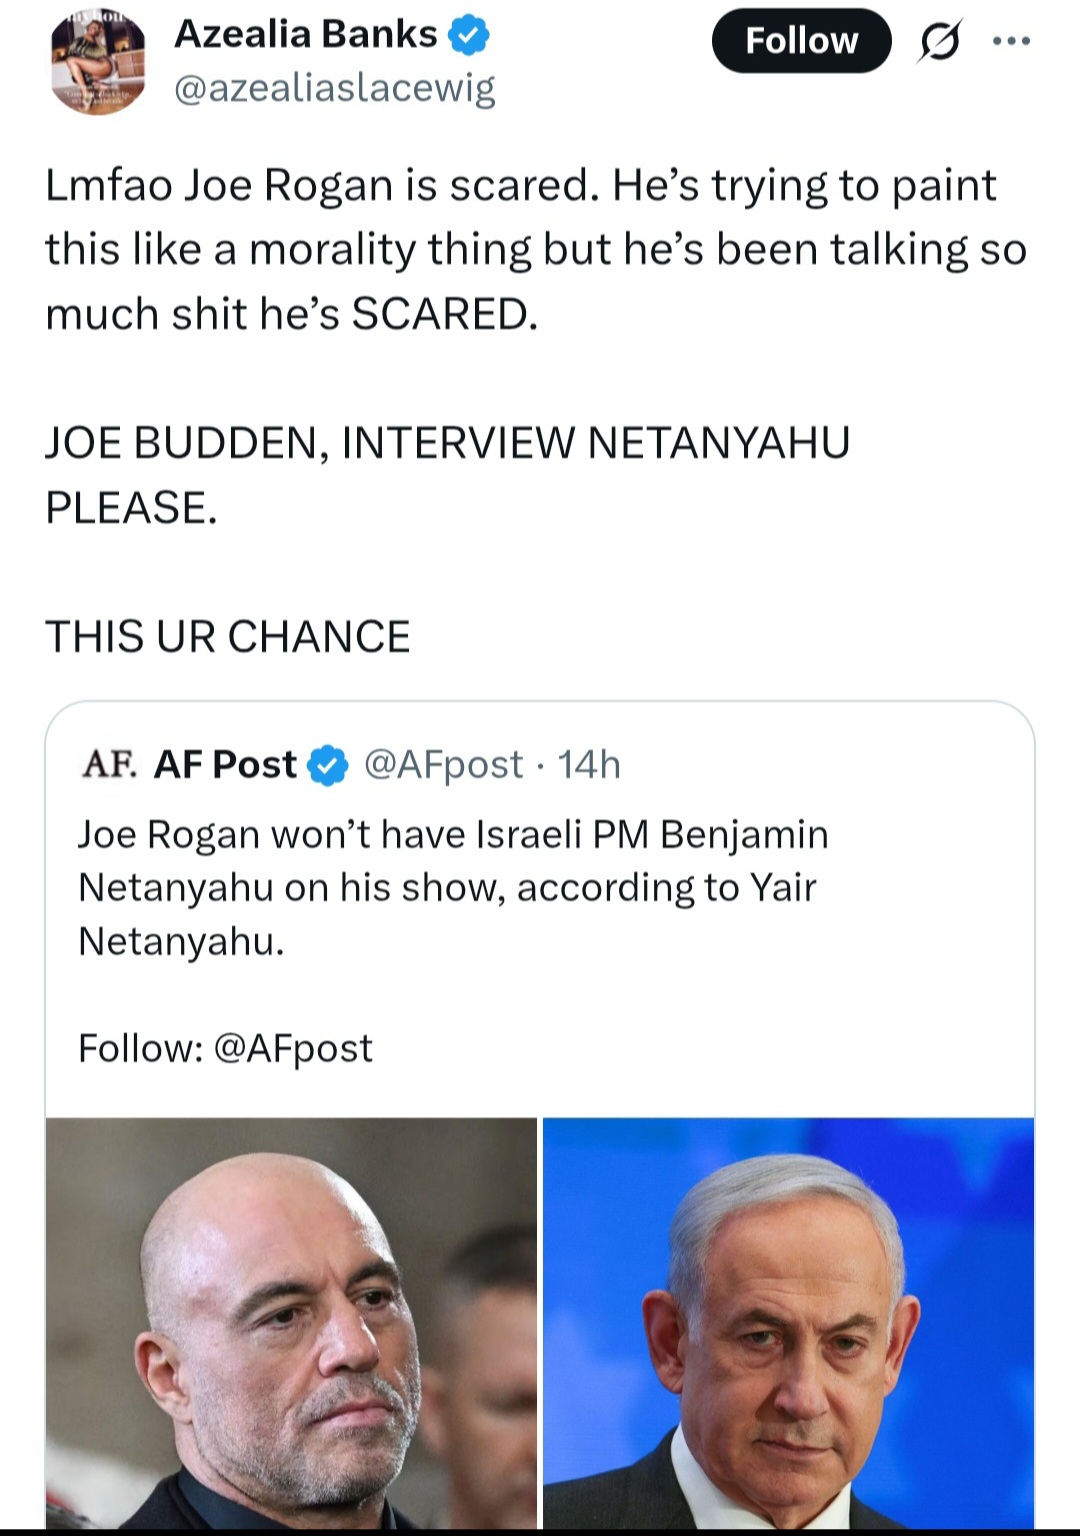
Task: Follow Azealia Banks
Action: tap(801, 41)
